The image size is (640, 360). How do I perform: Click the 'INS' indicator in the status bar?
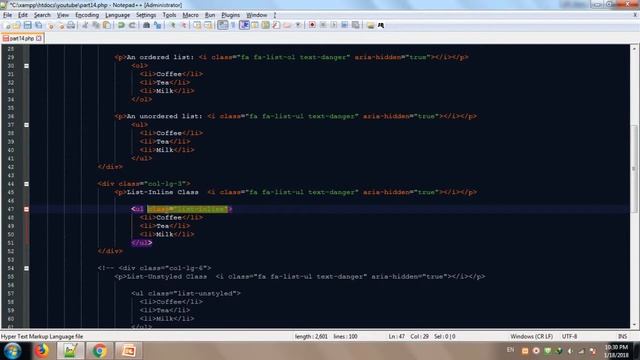[x=622, y=336]
